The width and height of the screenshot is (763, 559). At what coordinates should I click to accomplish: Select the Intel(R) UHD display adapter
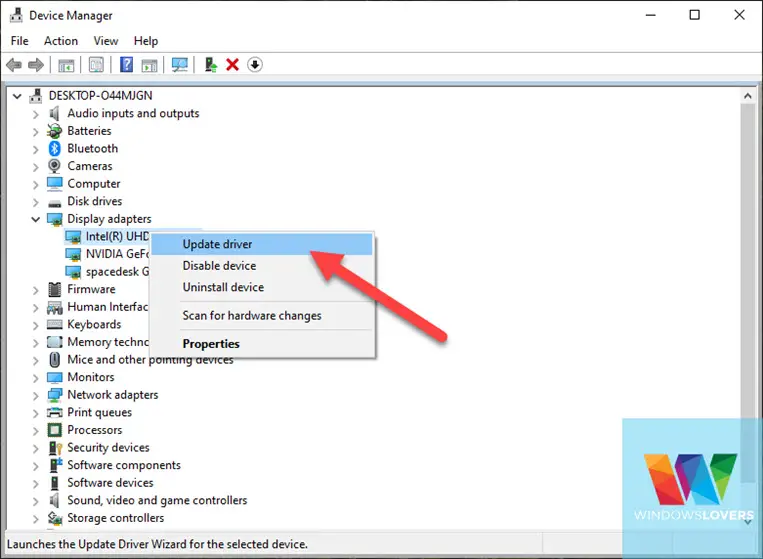pyautogui.click(x=117, y=236)
